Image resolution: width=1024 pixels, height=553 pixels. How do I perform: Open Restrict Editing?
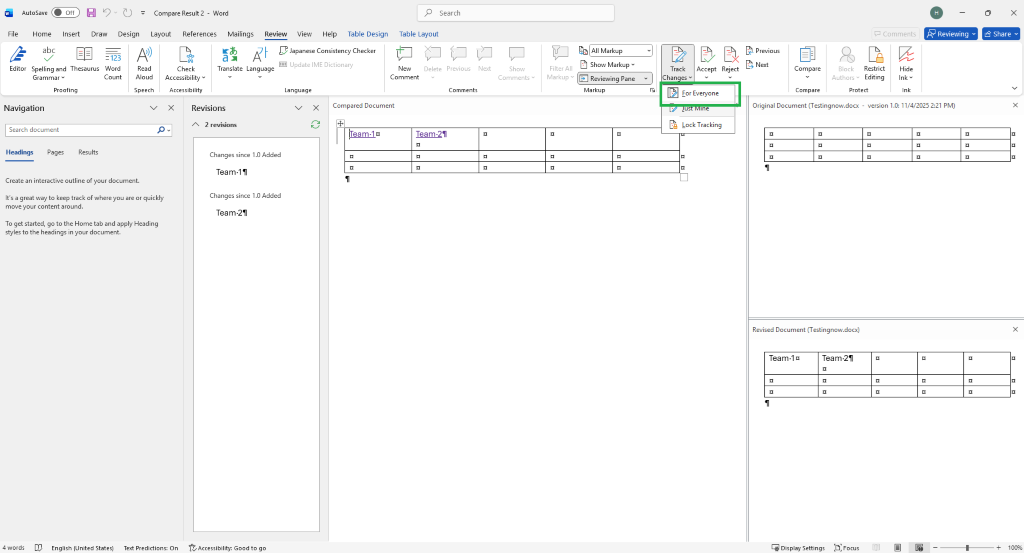pos(874,63)
